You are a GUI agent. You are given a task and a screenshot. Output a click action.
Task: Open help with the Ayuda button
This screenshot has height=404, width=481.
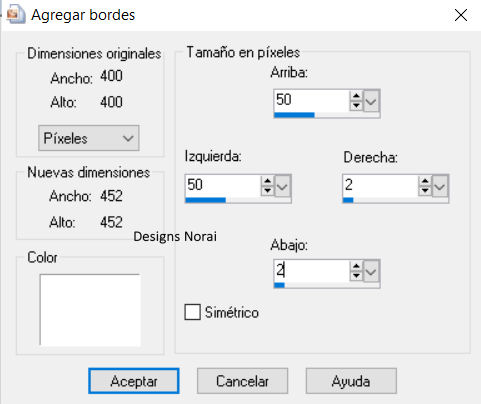[351, 381]
